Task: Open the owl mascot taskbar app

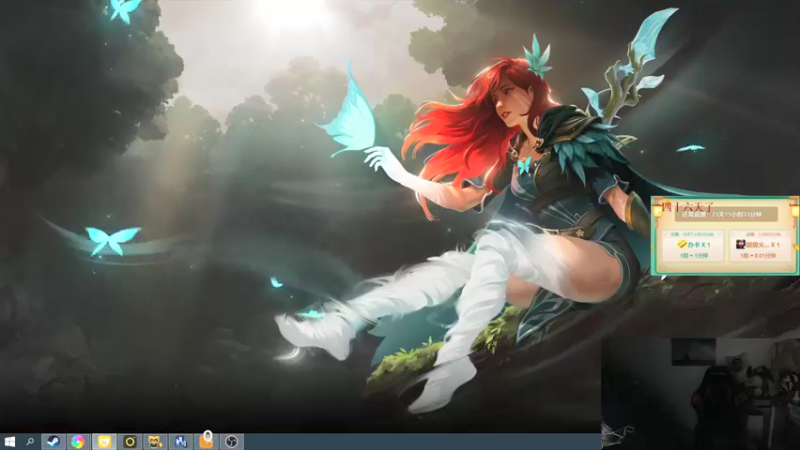Action: click(x=155, y=441)
